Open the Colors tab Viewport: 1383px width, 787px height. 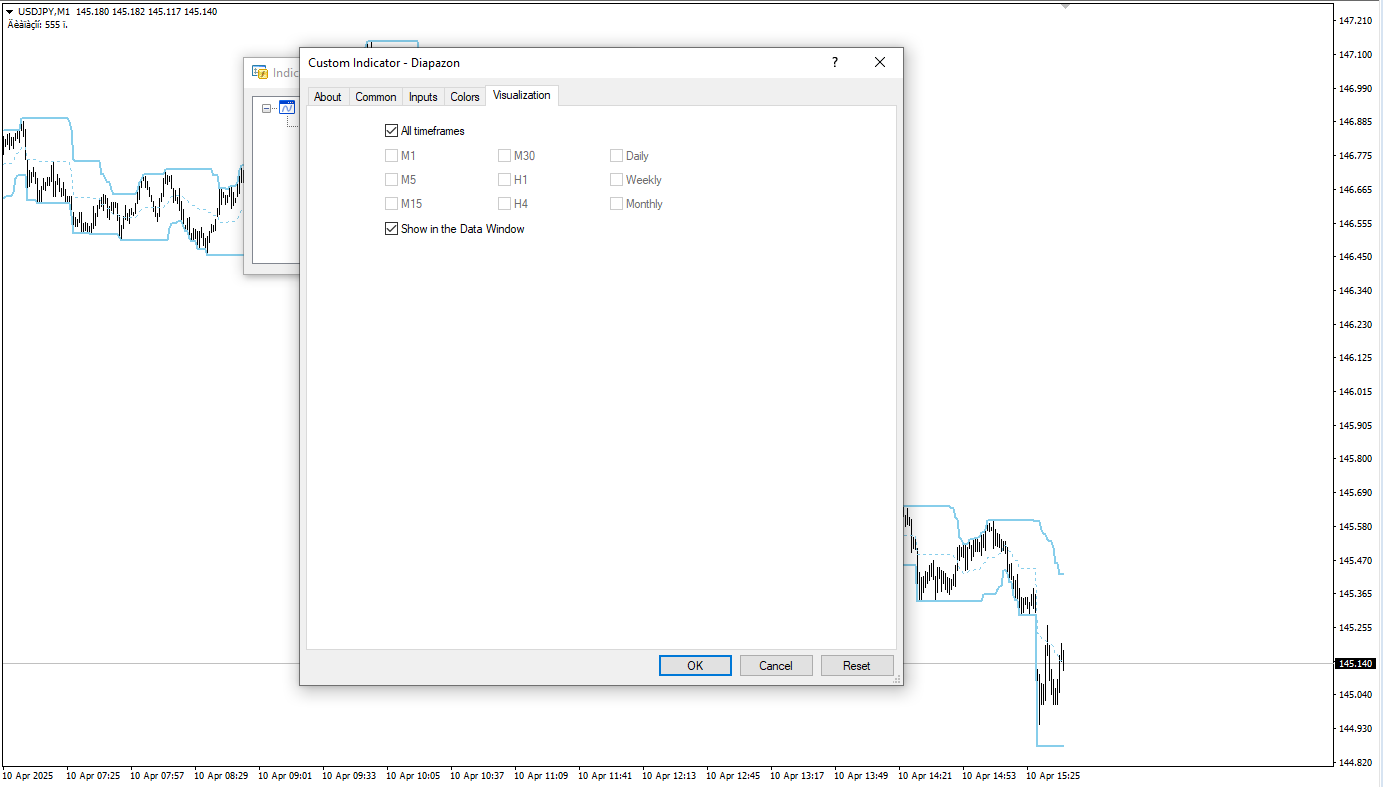(x=465, y=97)
